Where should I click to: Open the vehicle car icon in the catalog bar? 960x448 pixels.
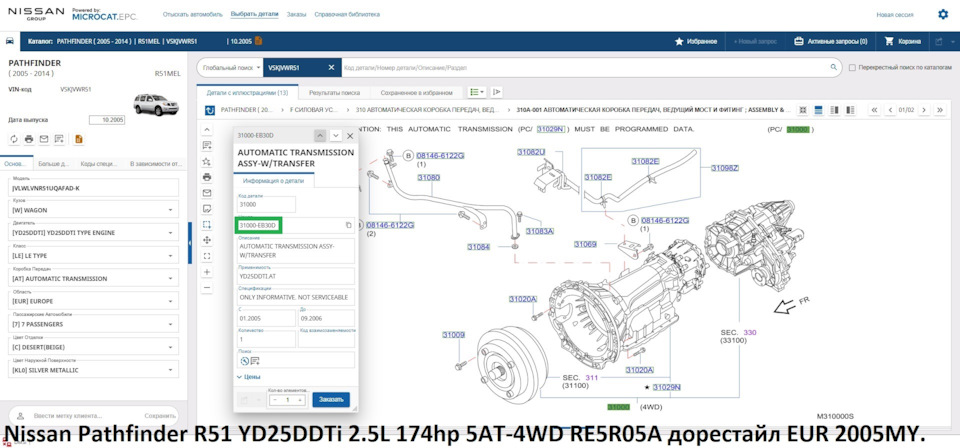[x=9, y=41]
